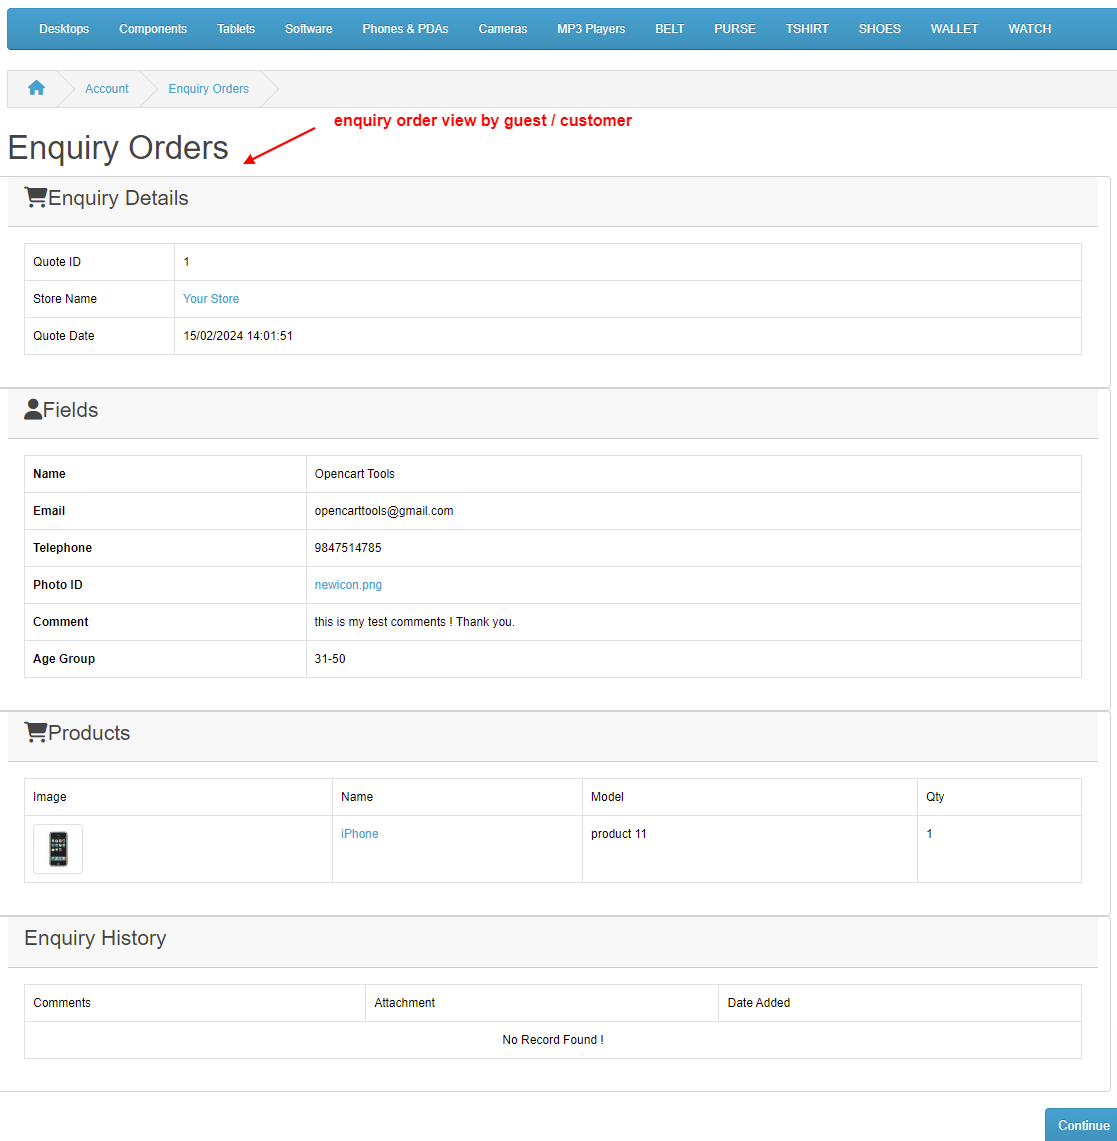Image resolution: width=1117 pixels, height=1141 pixels.
Task: Click the Email label cell
Action: 165,511
